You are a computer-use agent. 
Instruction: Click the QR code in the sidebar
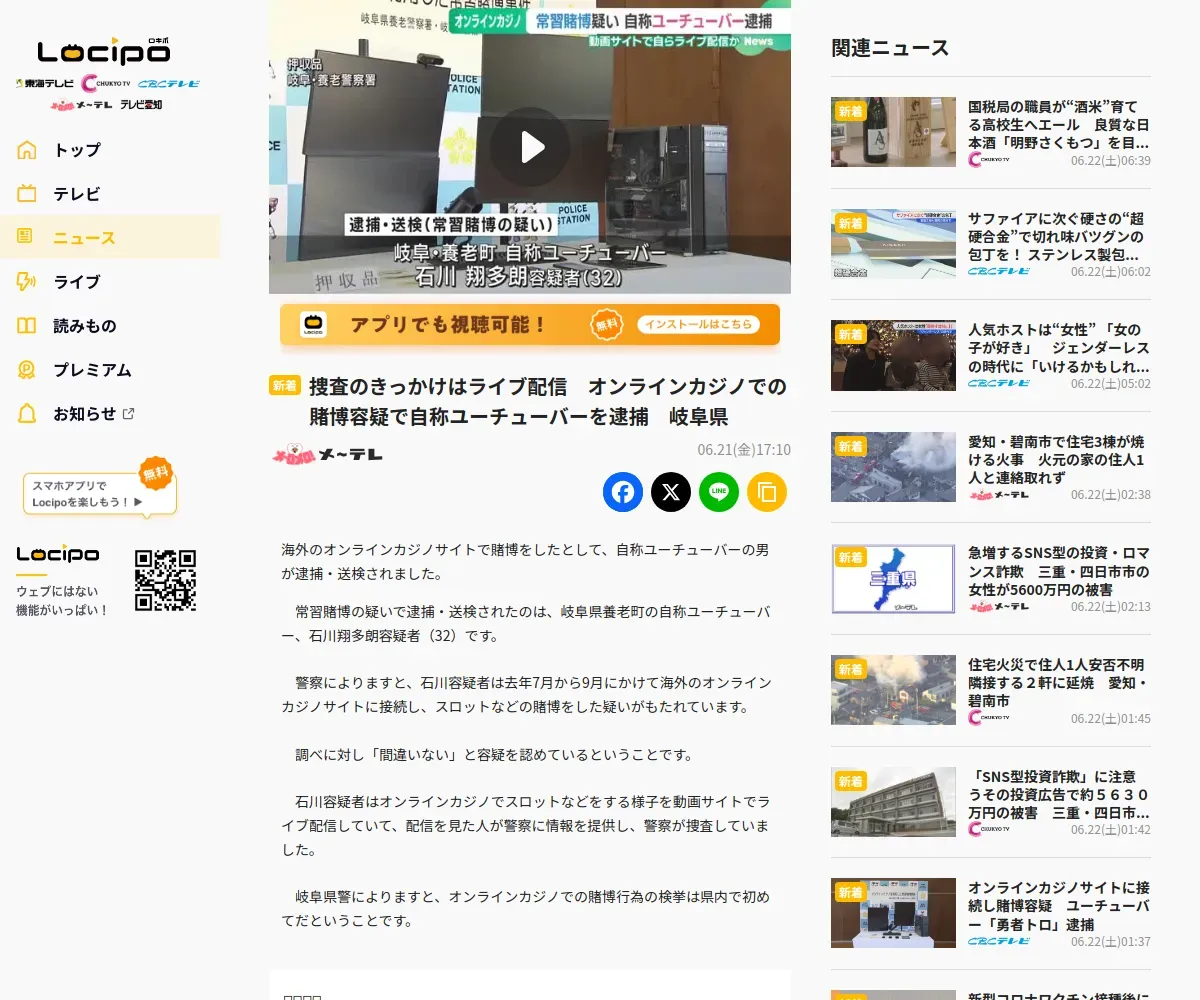165,580
